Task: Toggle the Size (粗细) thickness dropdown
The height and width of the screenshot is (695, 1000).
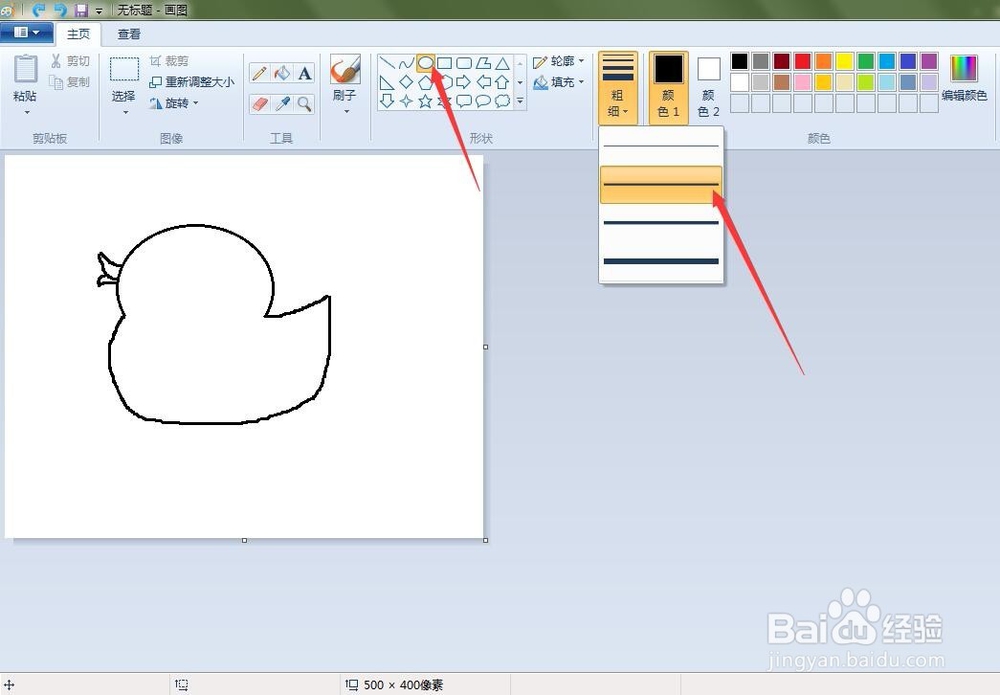Action: point(617,88)
